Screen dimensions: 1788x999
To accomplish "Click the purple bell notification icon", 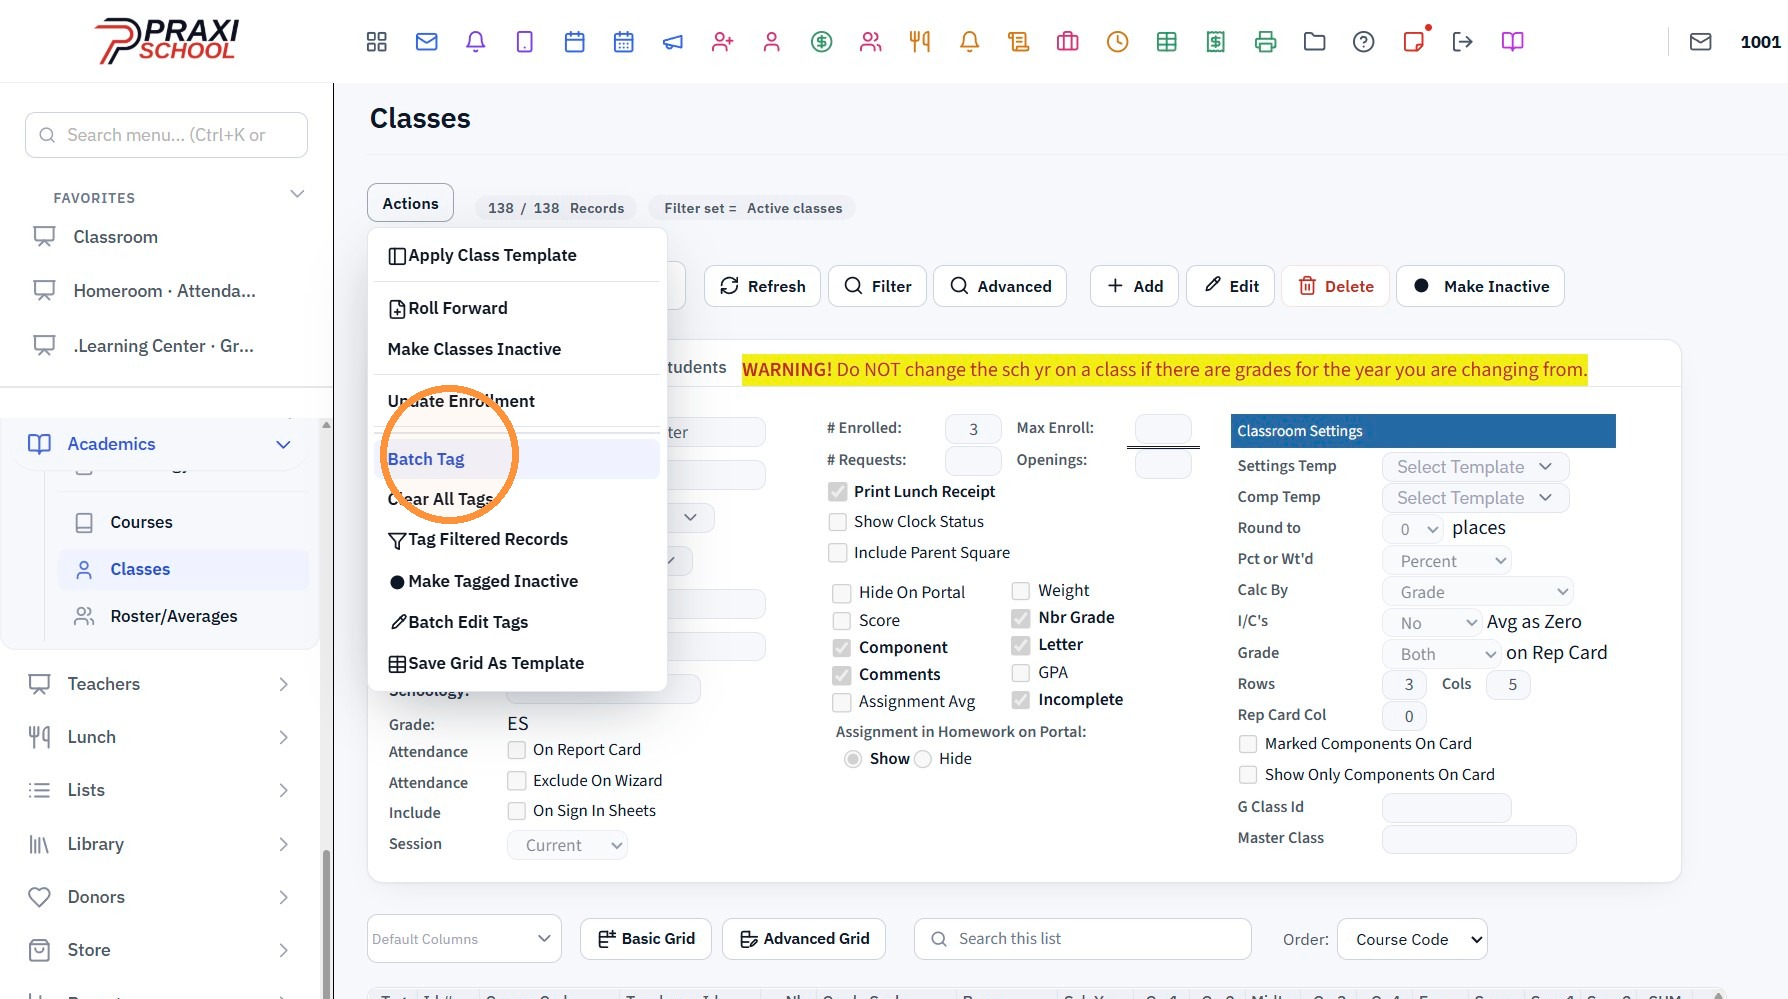I will click(476, 42).
